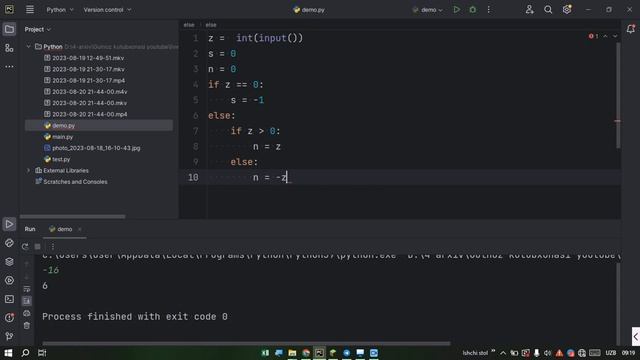Open the Run tool window
The height and width of the screenshot is (360, 640).
click(9, 224)
